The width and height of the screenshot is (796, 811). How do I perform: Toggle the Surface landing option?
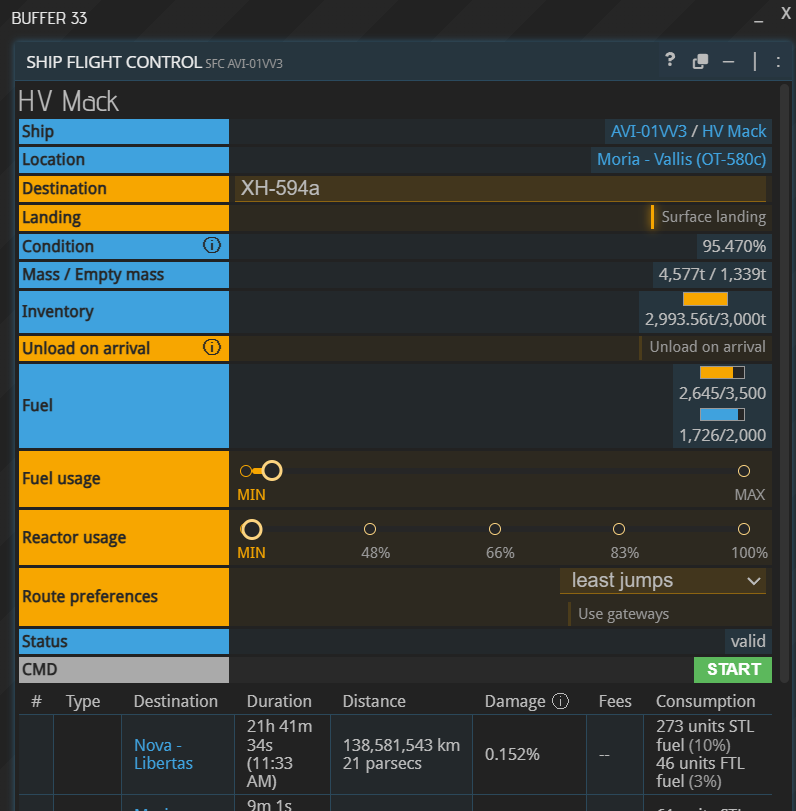708,217
